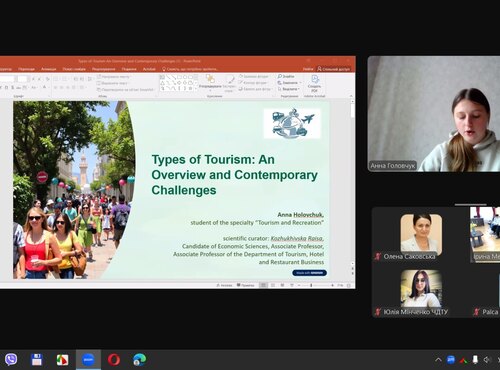Viewport: 500px width, 370px height.
Task: Open the Shape Effects dropdown
Action: coord(256,89)
